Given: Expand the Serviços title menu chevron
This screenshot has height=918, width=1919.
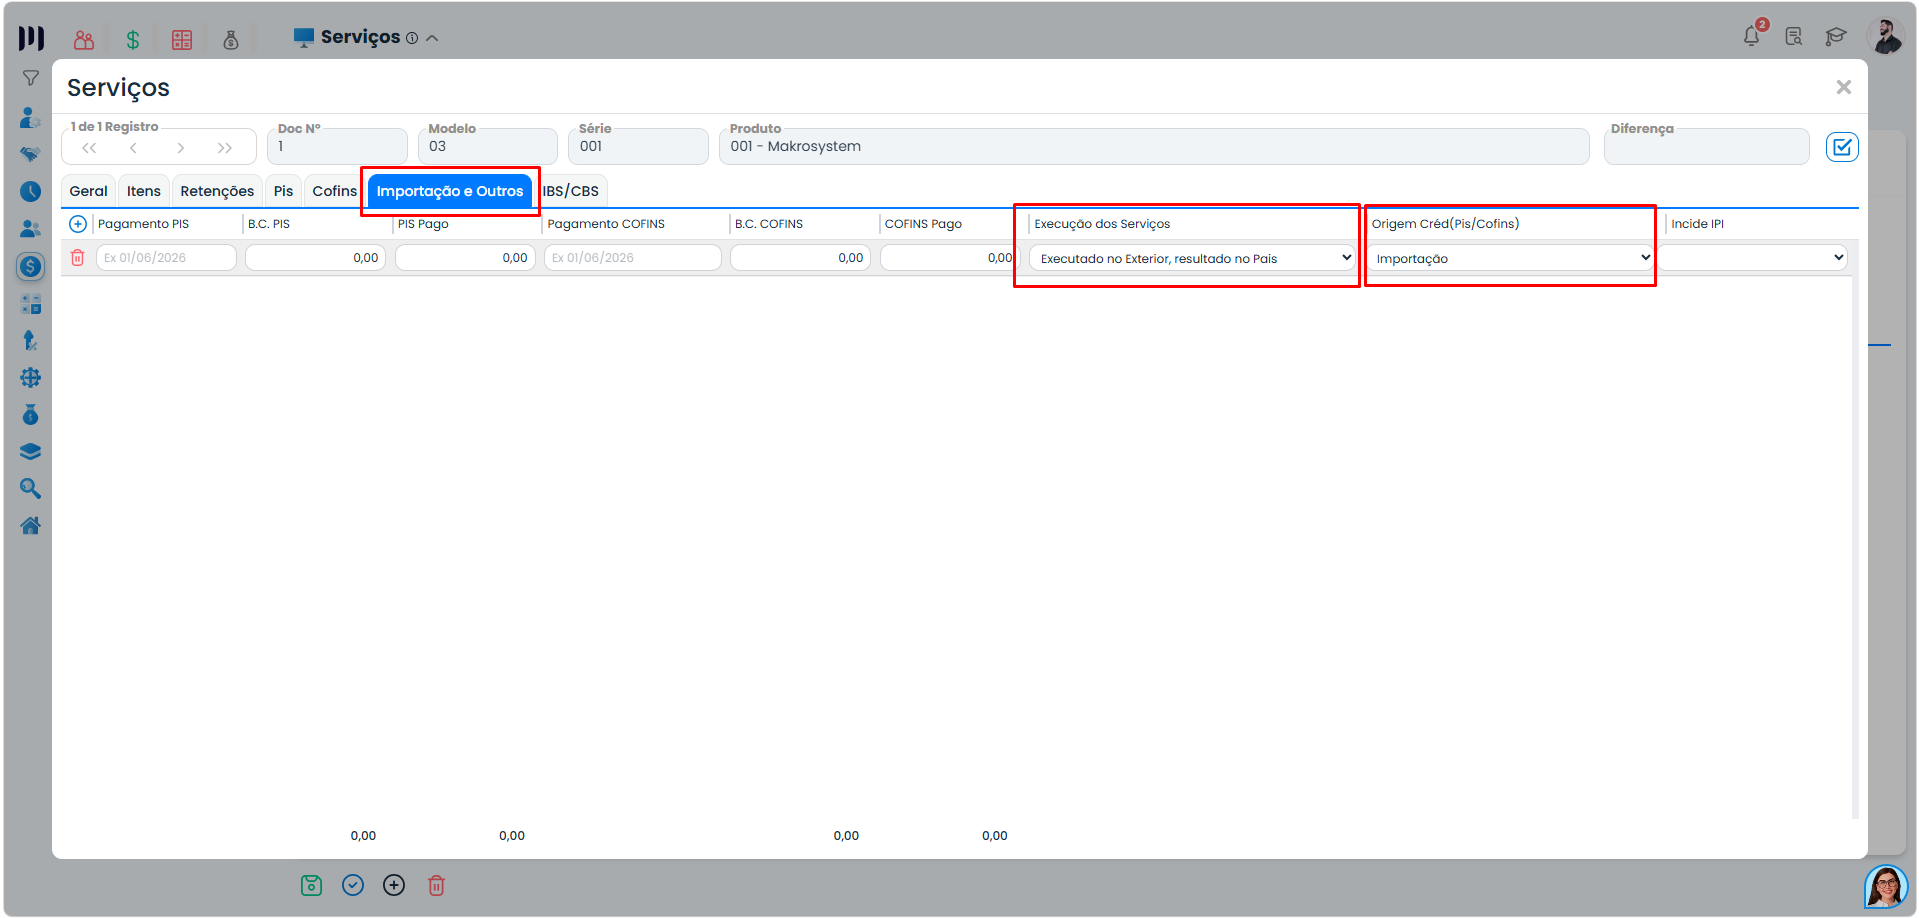Looking at the screenshot, I should [x=432, y=38].
